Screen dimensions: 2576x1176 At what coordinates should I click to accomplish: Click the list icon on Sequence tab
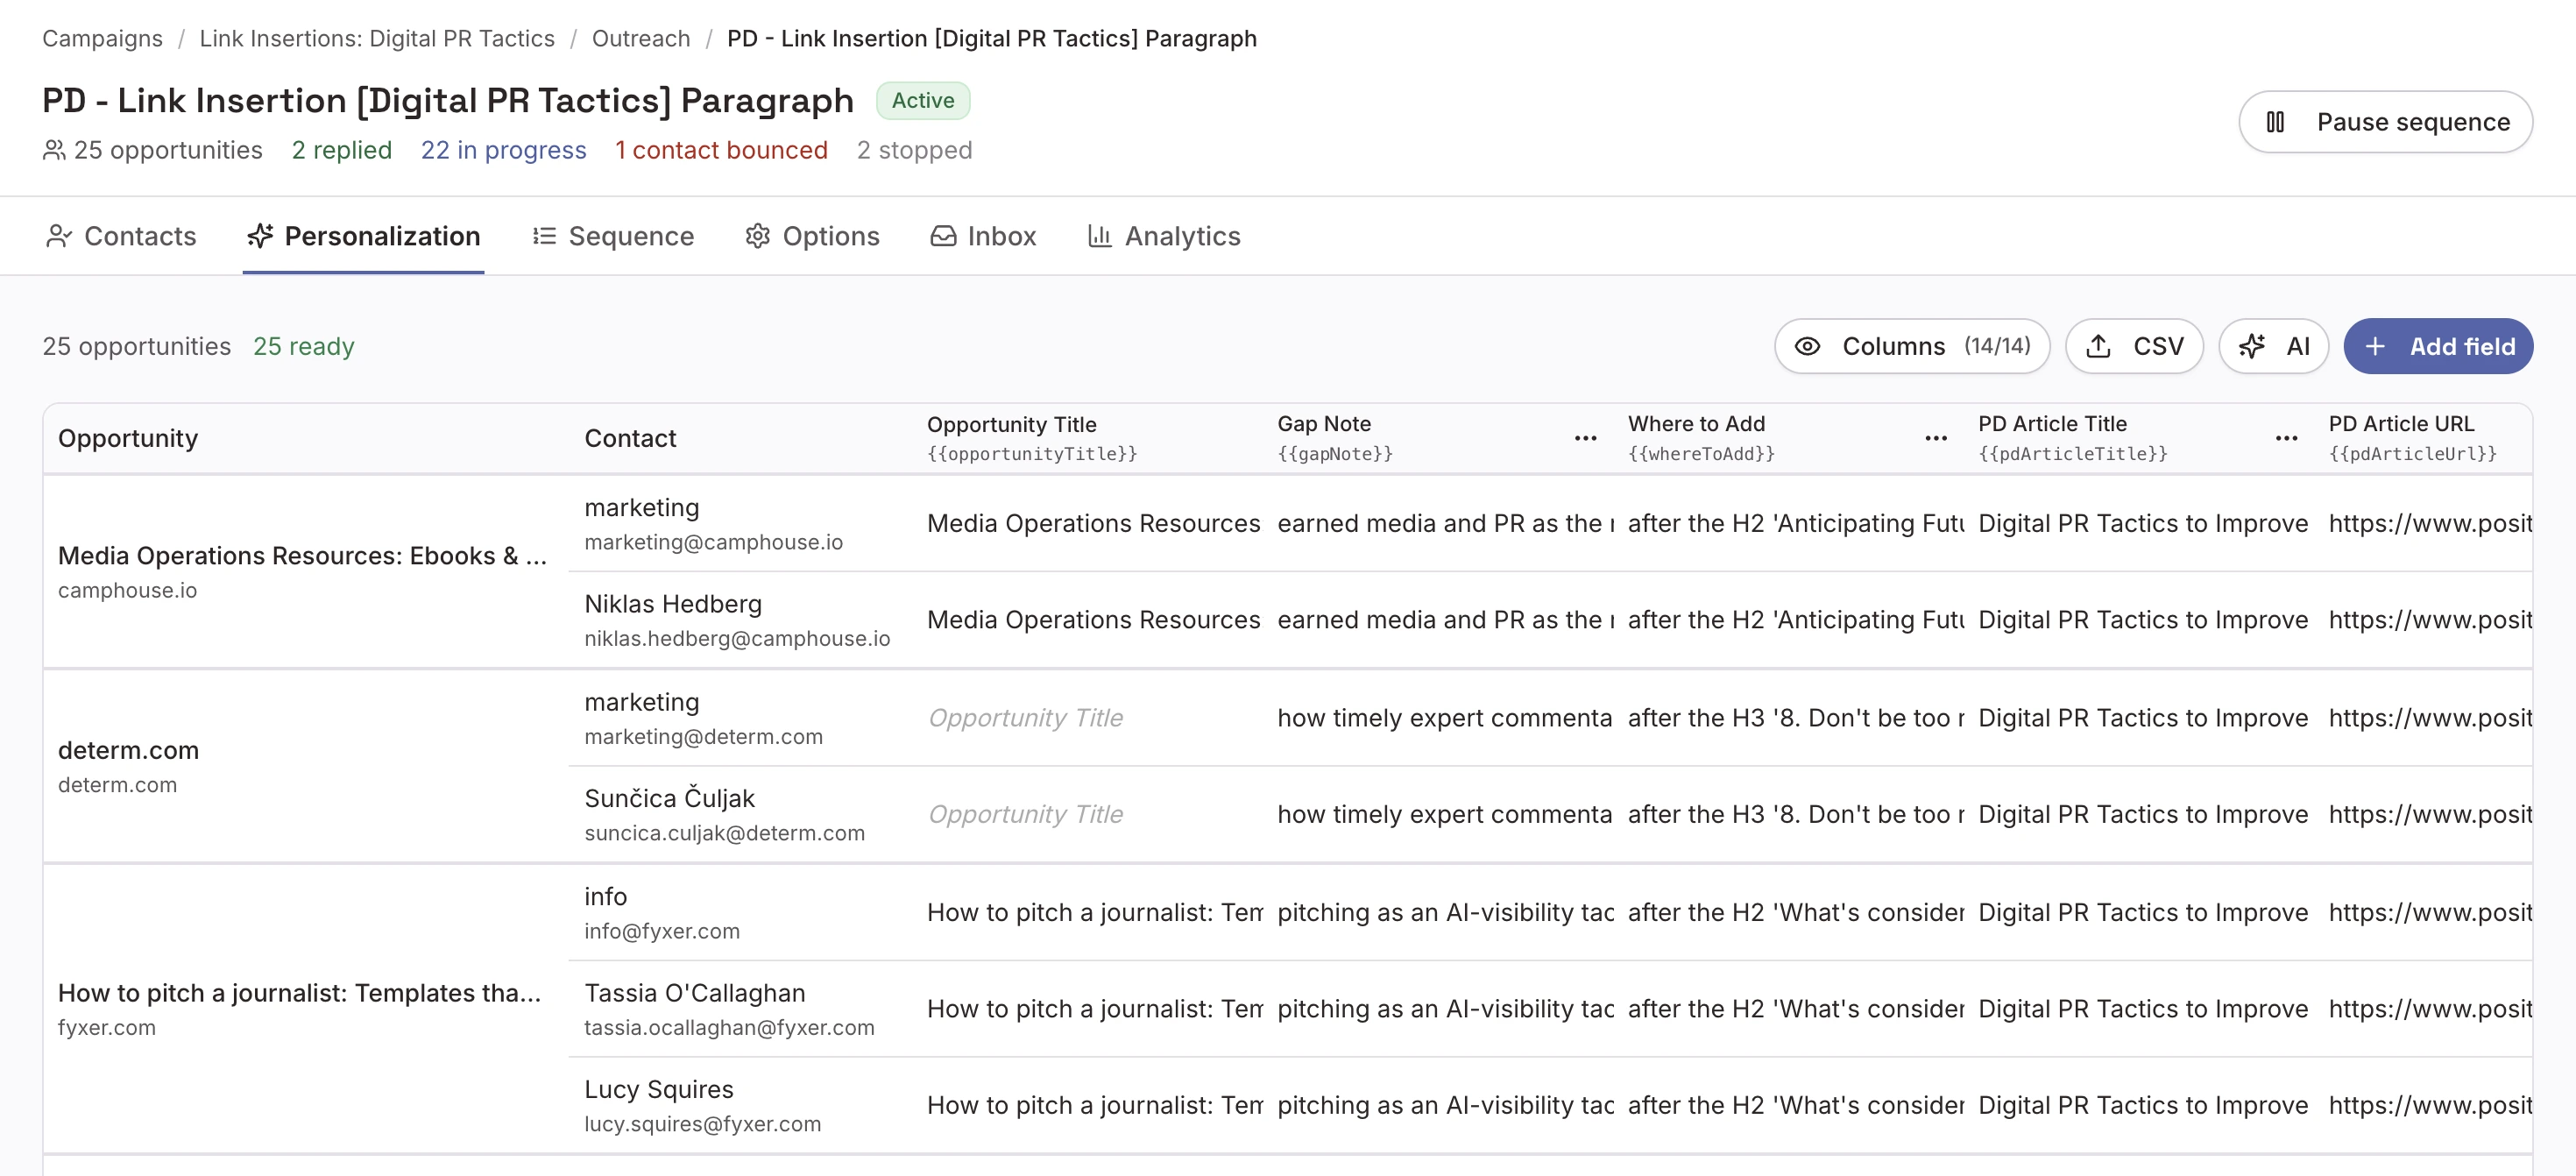point(544,236)
